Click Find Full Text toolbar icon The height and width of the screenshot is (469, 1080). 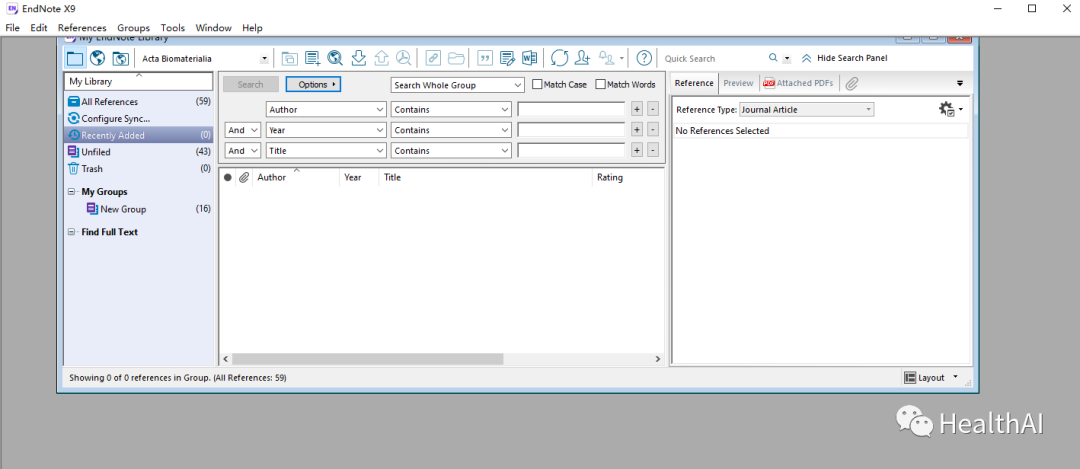tap(404, 59)
